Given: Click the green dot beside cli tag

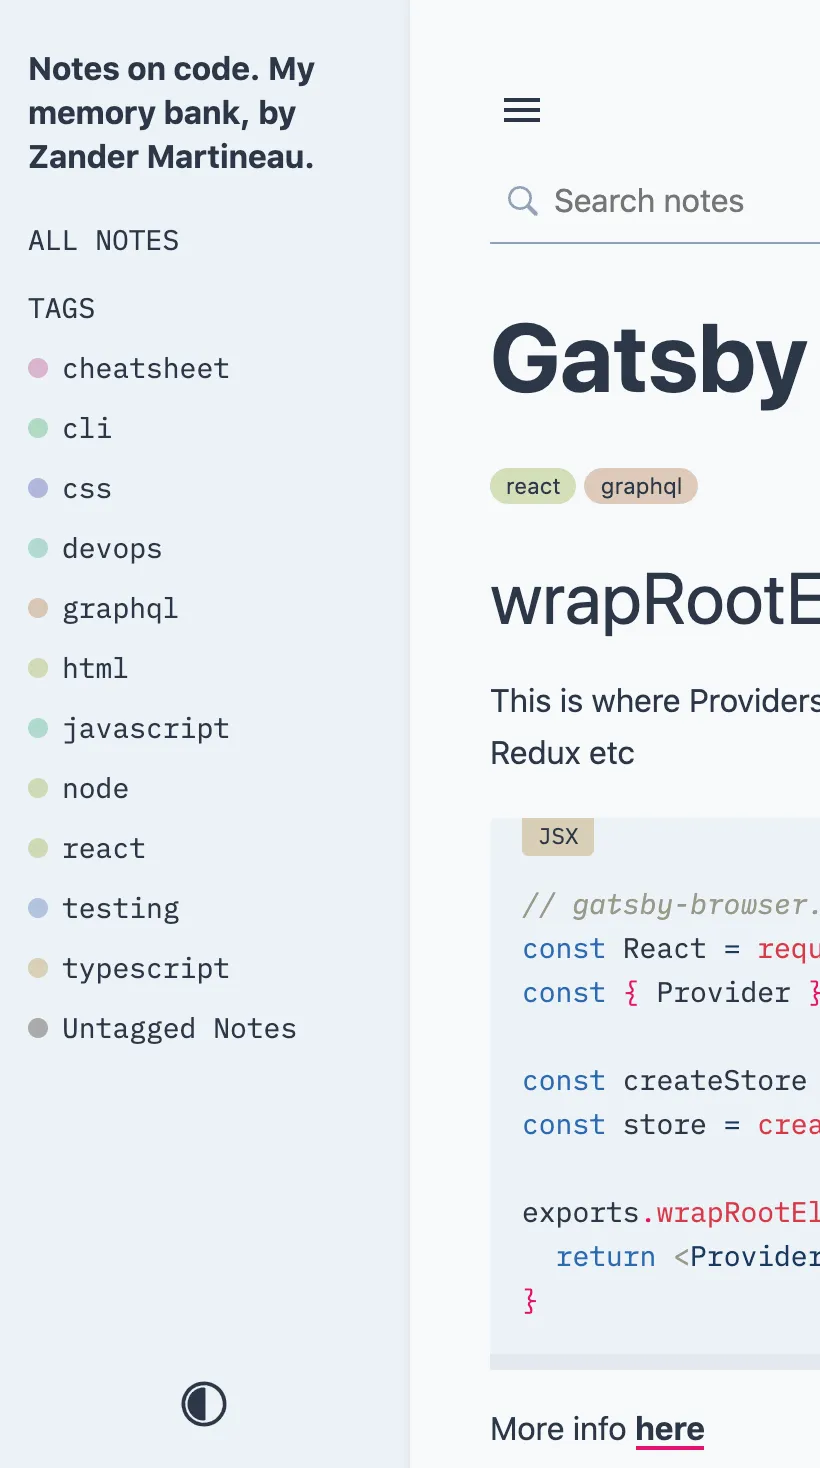Looking at the screenshot, I should (37, 427).
